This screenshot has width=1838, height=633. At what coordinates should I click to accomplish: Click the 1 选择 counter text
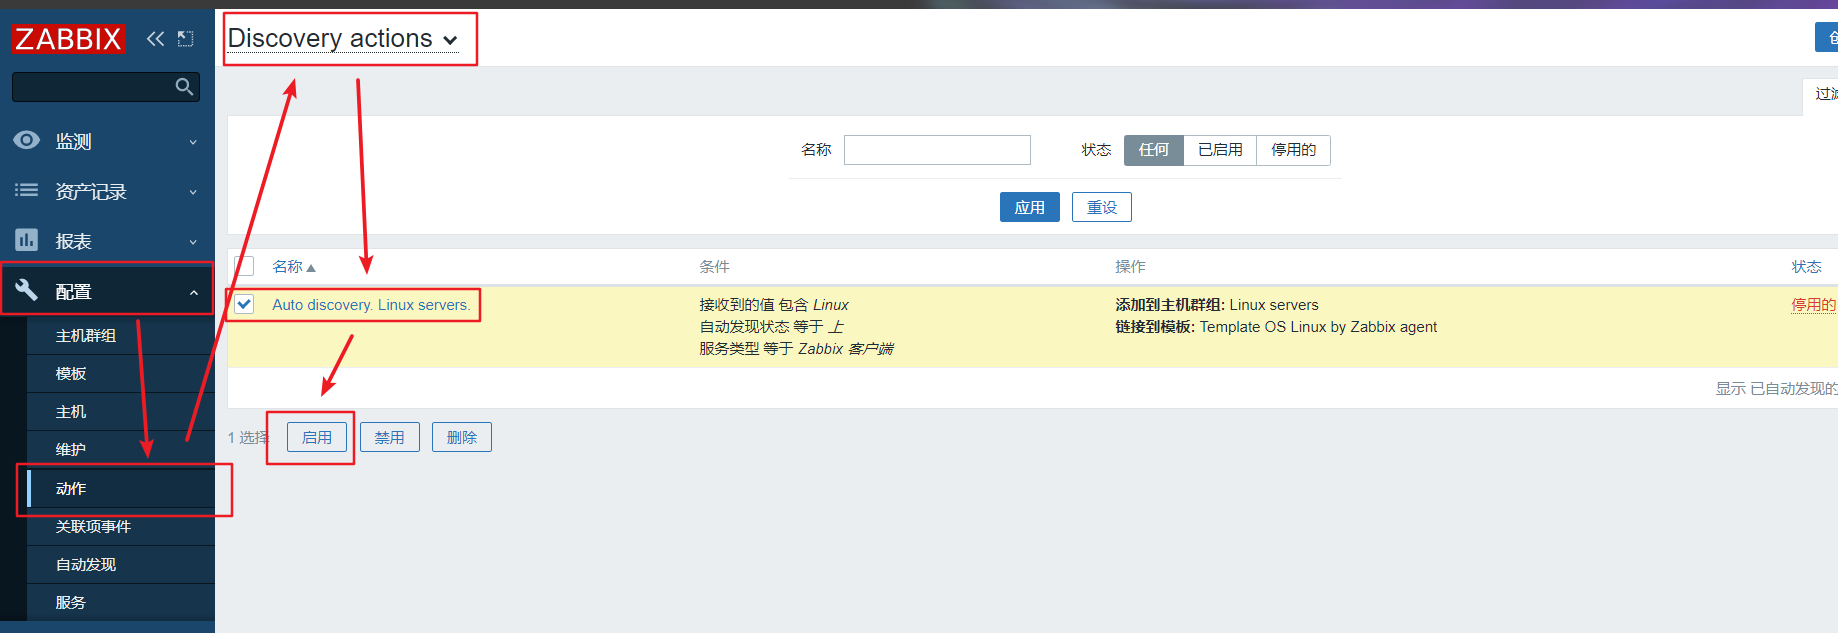pos(248,438)
